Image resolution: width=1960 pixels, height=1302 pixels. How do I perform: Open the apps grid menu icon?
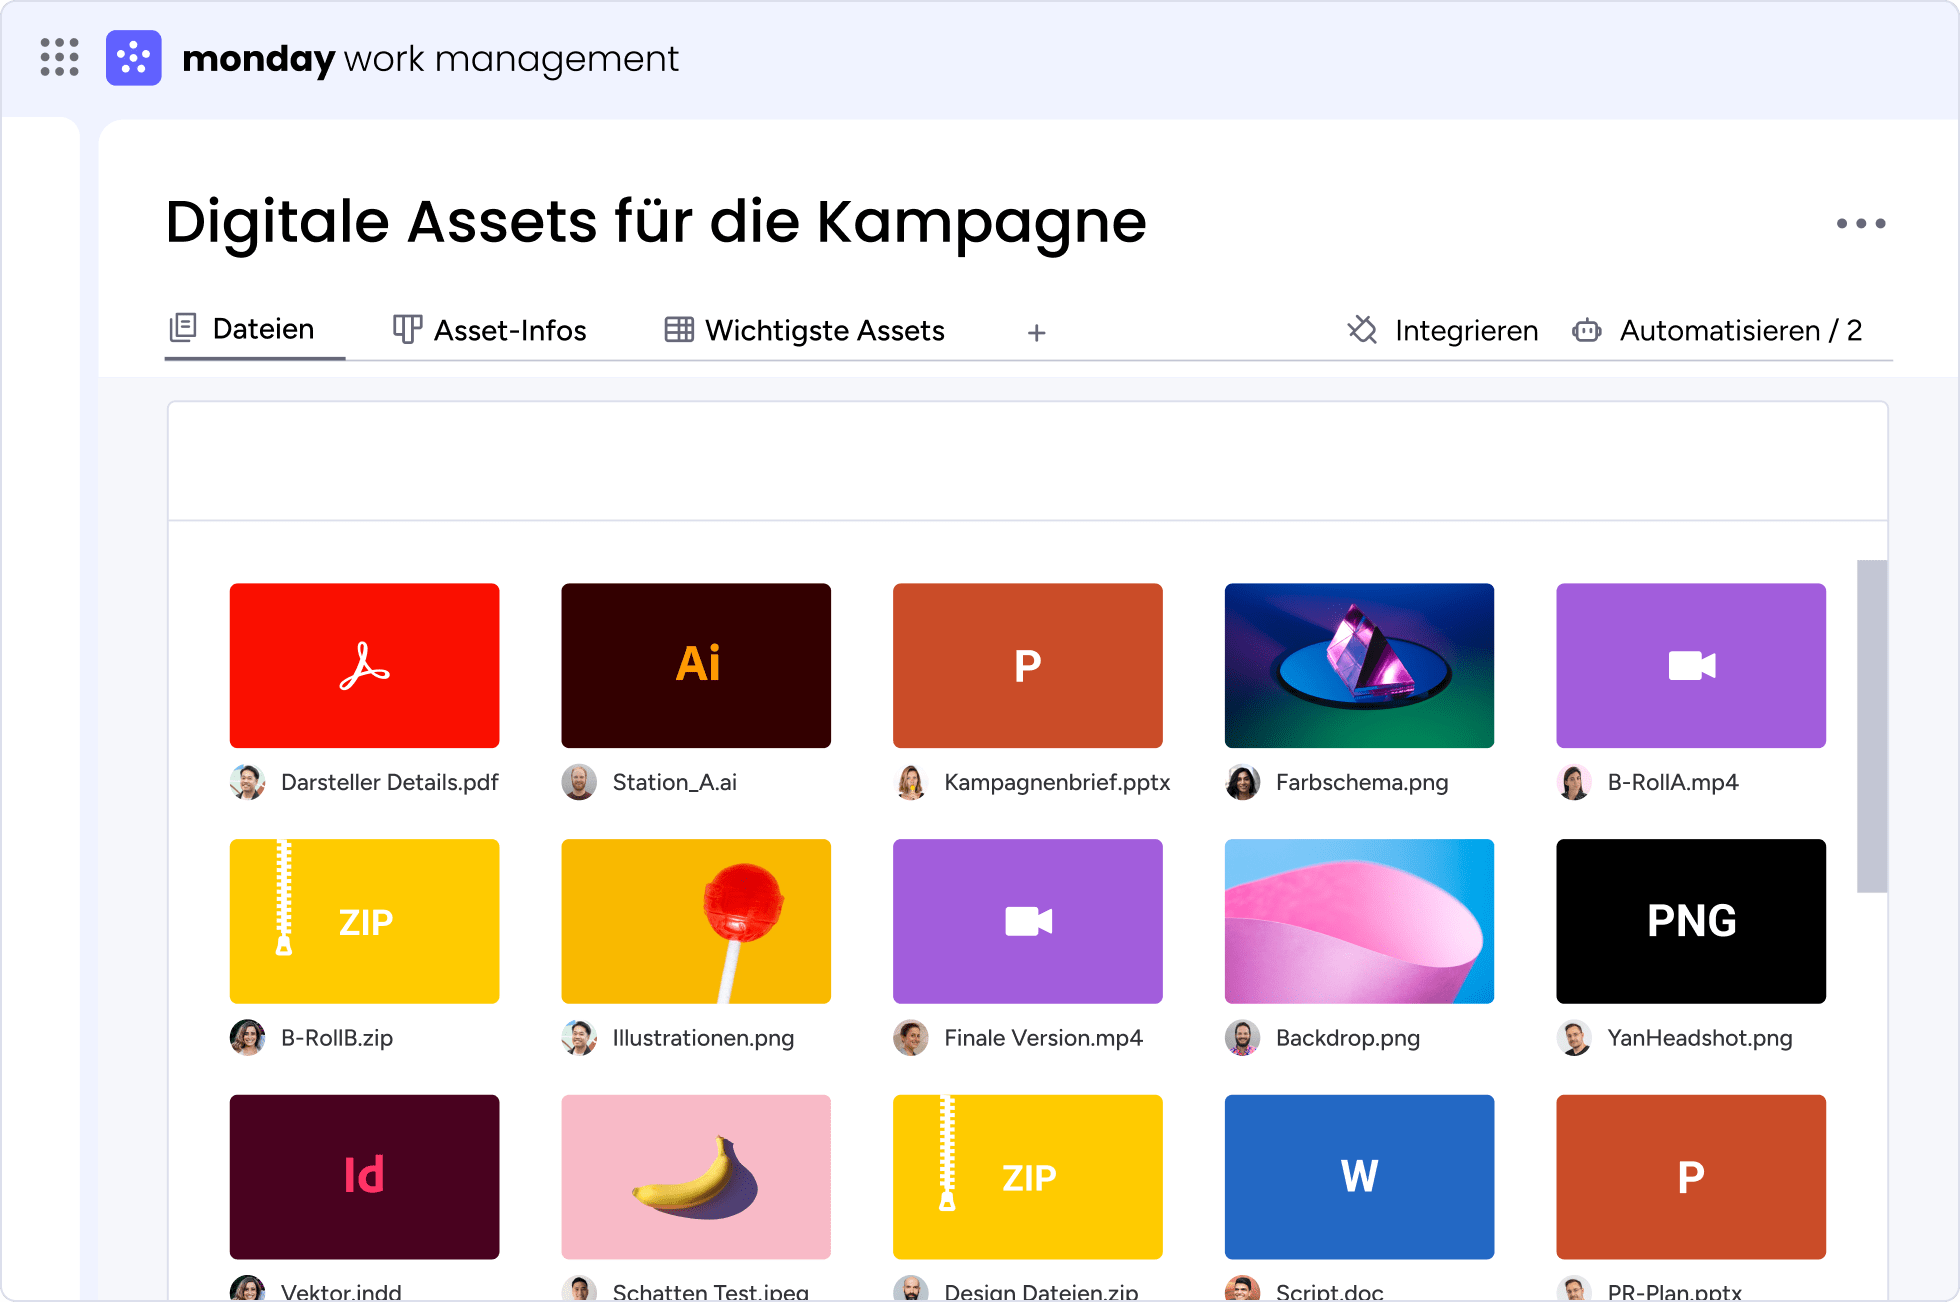[x=59, y=57]
